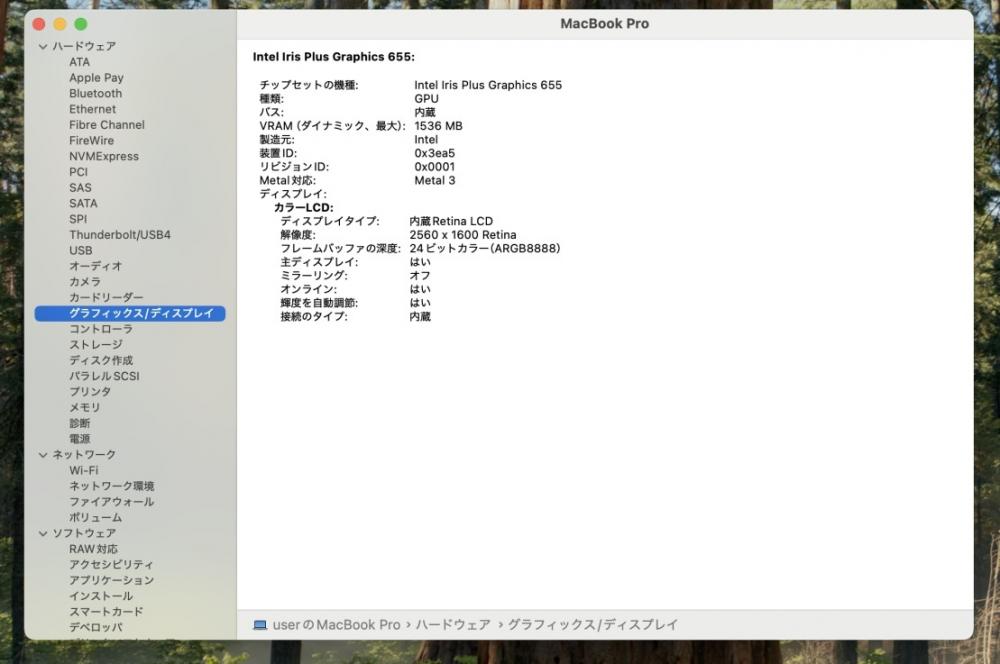
Task: Select パラレルSCSI in the sidebar
Action: coord(104,376)
